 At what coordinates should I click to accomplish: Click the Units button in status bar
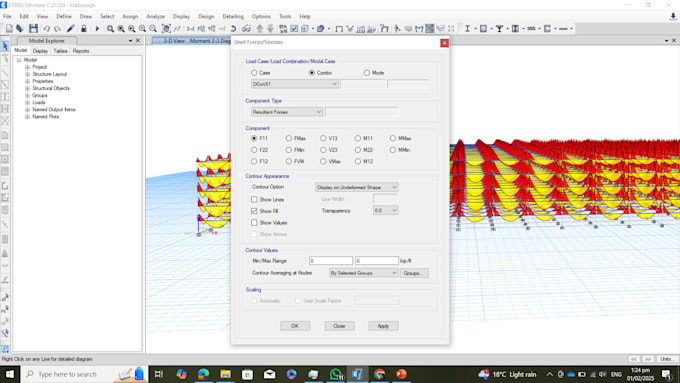tap(666, 359)
